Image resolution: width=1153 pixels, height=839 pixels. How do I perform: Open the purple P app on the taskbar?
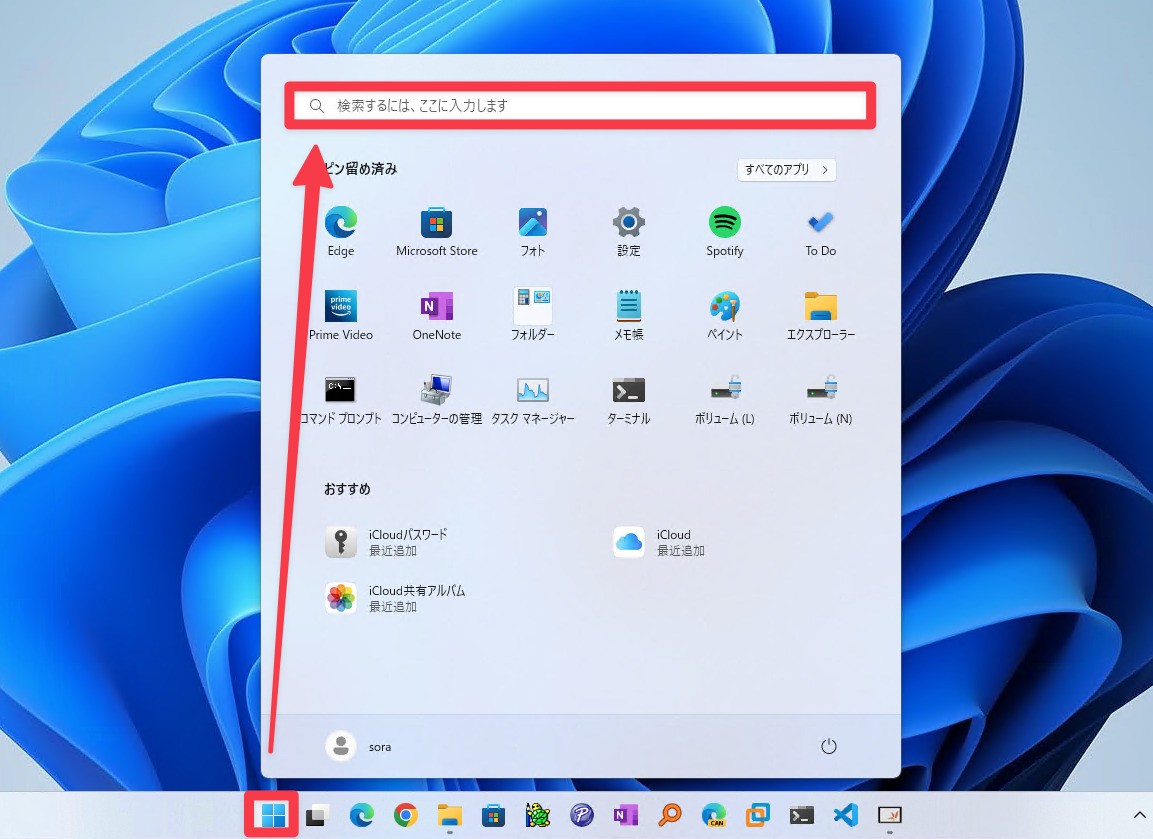pyautogui.click(x=582, y=815)
